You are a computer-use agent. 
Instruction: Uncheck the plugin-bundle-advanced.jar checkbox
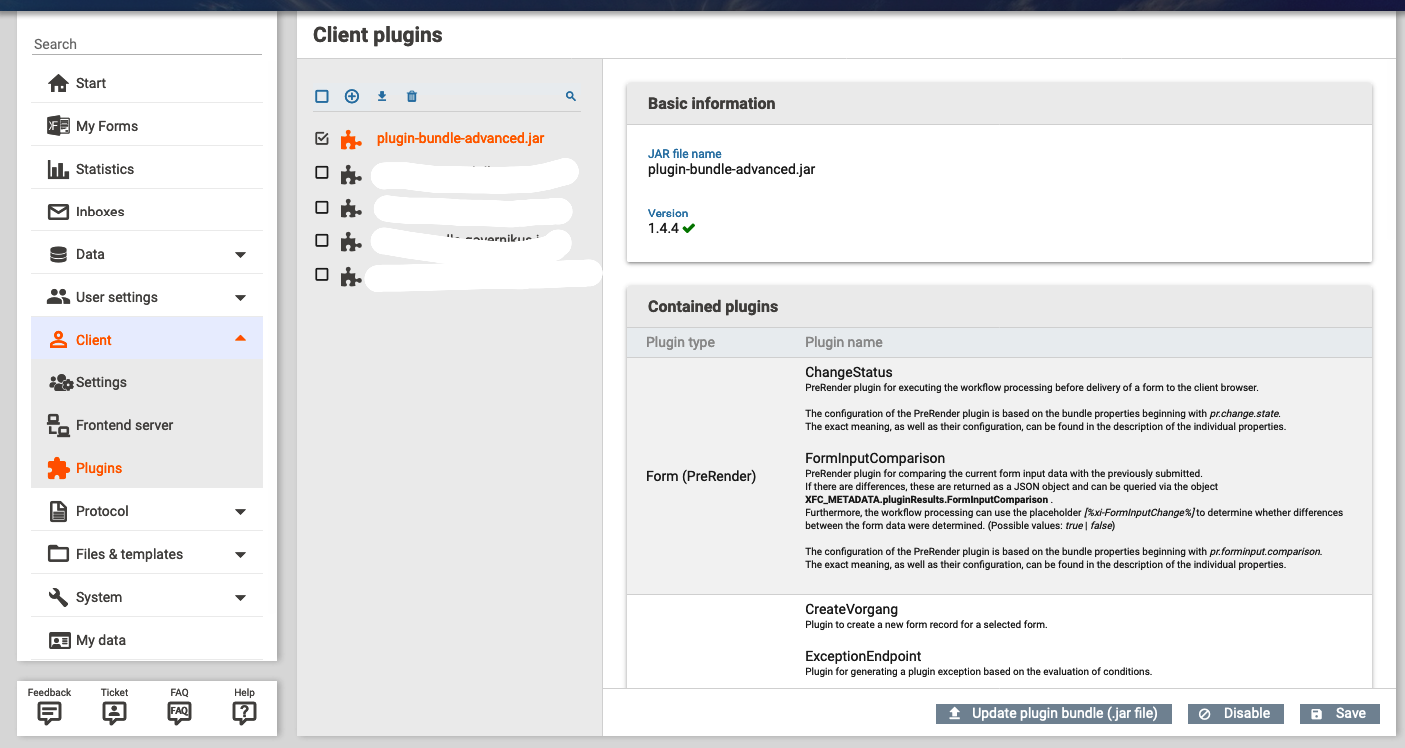click(x=322, y=139)
